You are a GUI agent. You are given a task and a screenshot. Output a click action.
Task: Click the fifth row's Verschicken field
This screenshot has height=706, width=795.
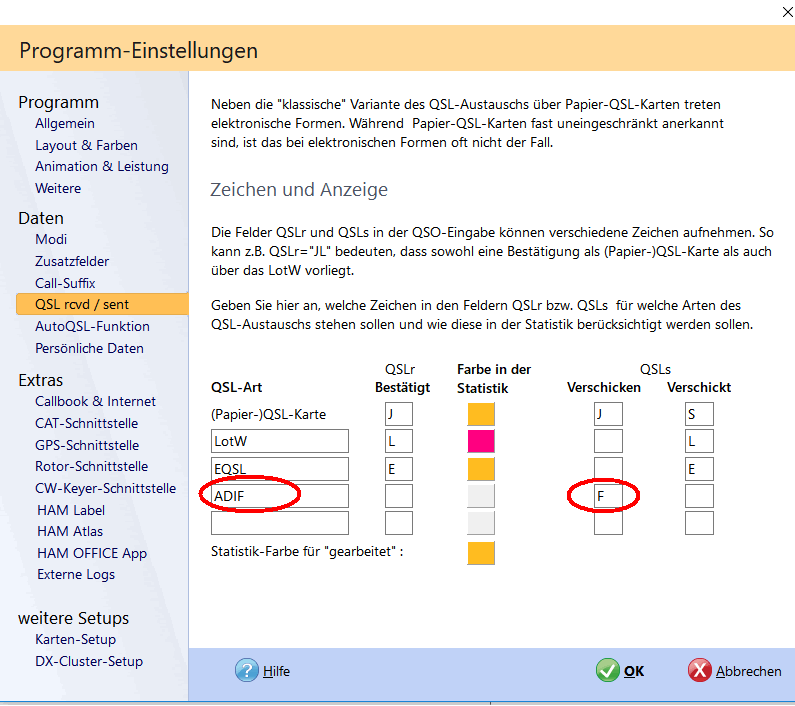coord(608,523)
